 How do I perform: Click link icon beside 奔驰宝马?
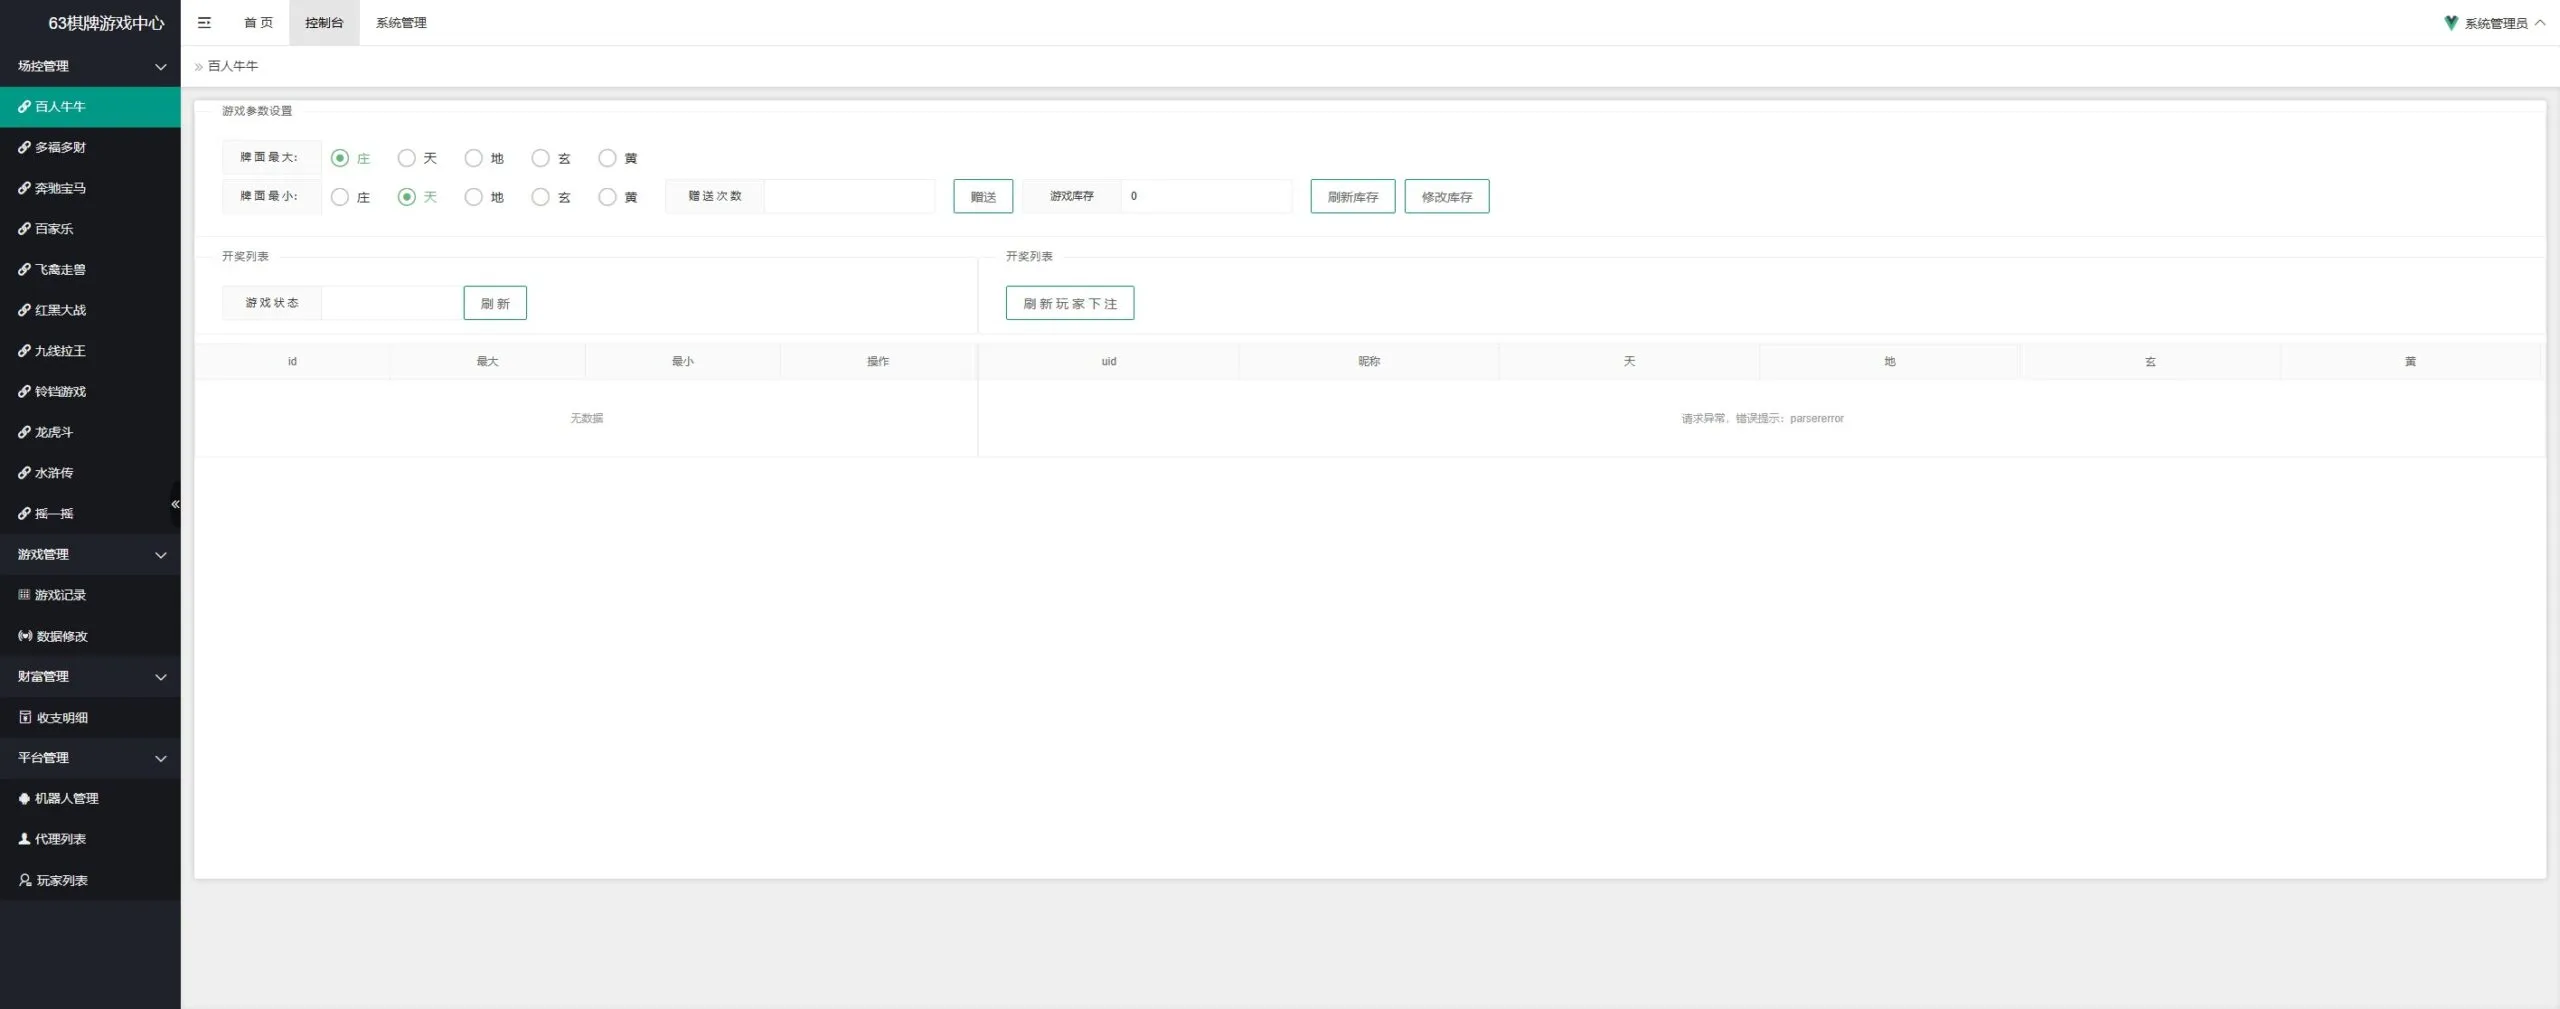[24, 188]
